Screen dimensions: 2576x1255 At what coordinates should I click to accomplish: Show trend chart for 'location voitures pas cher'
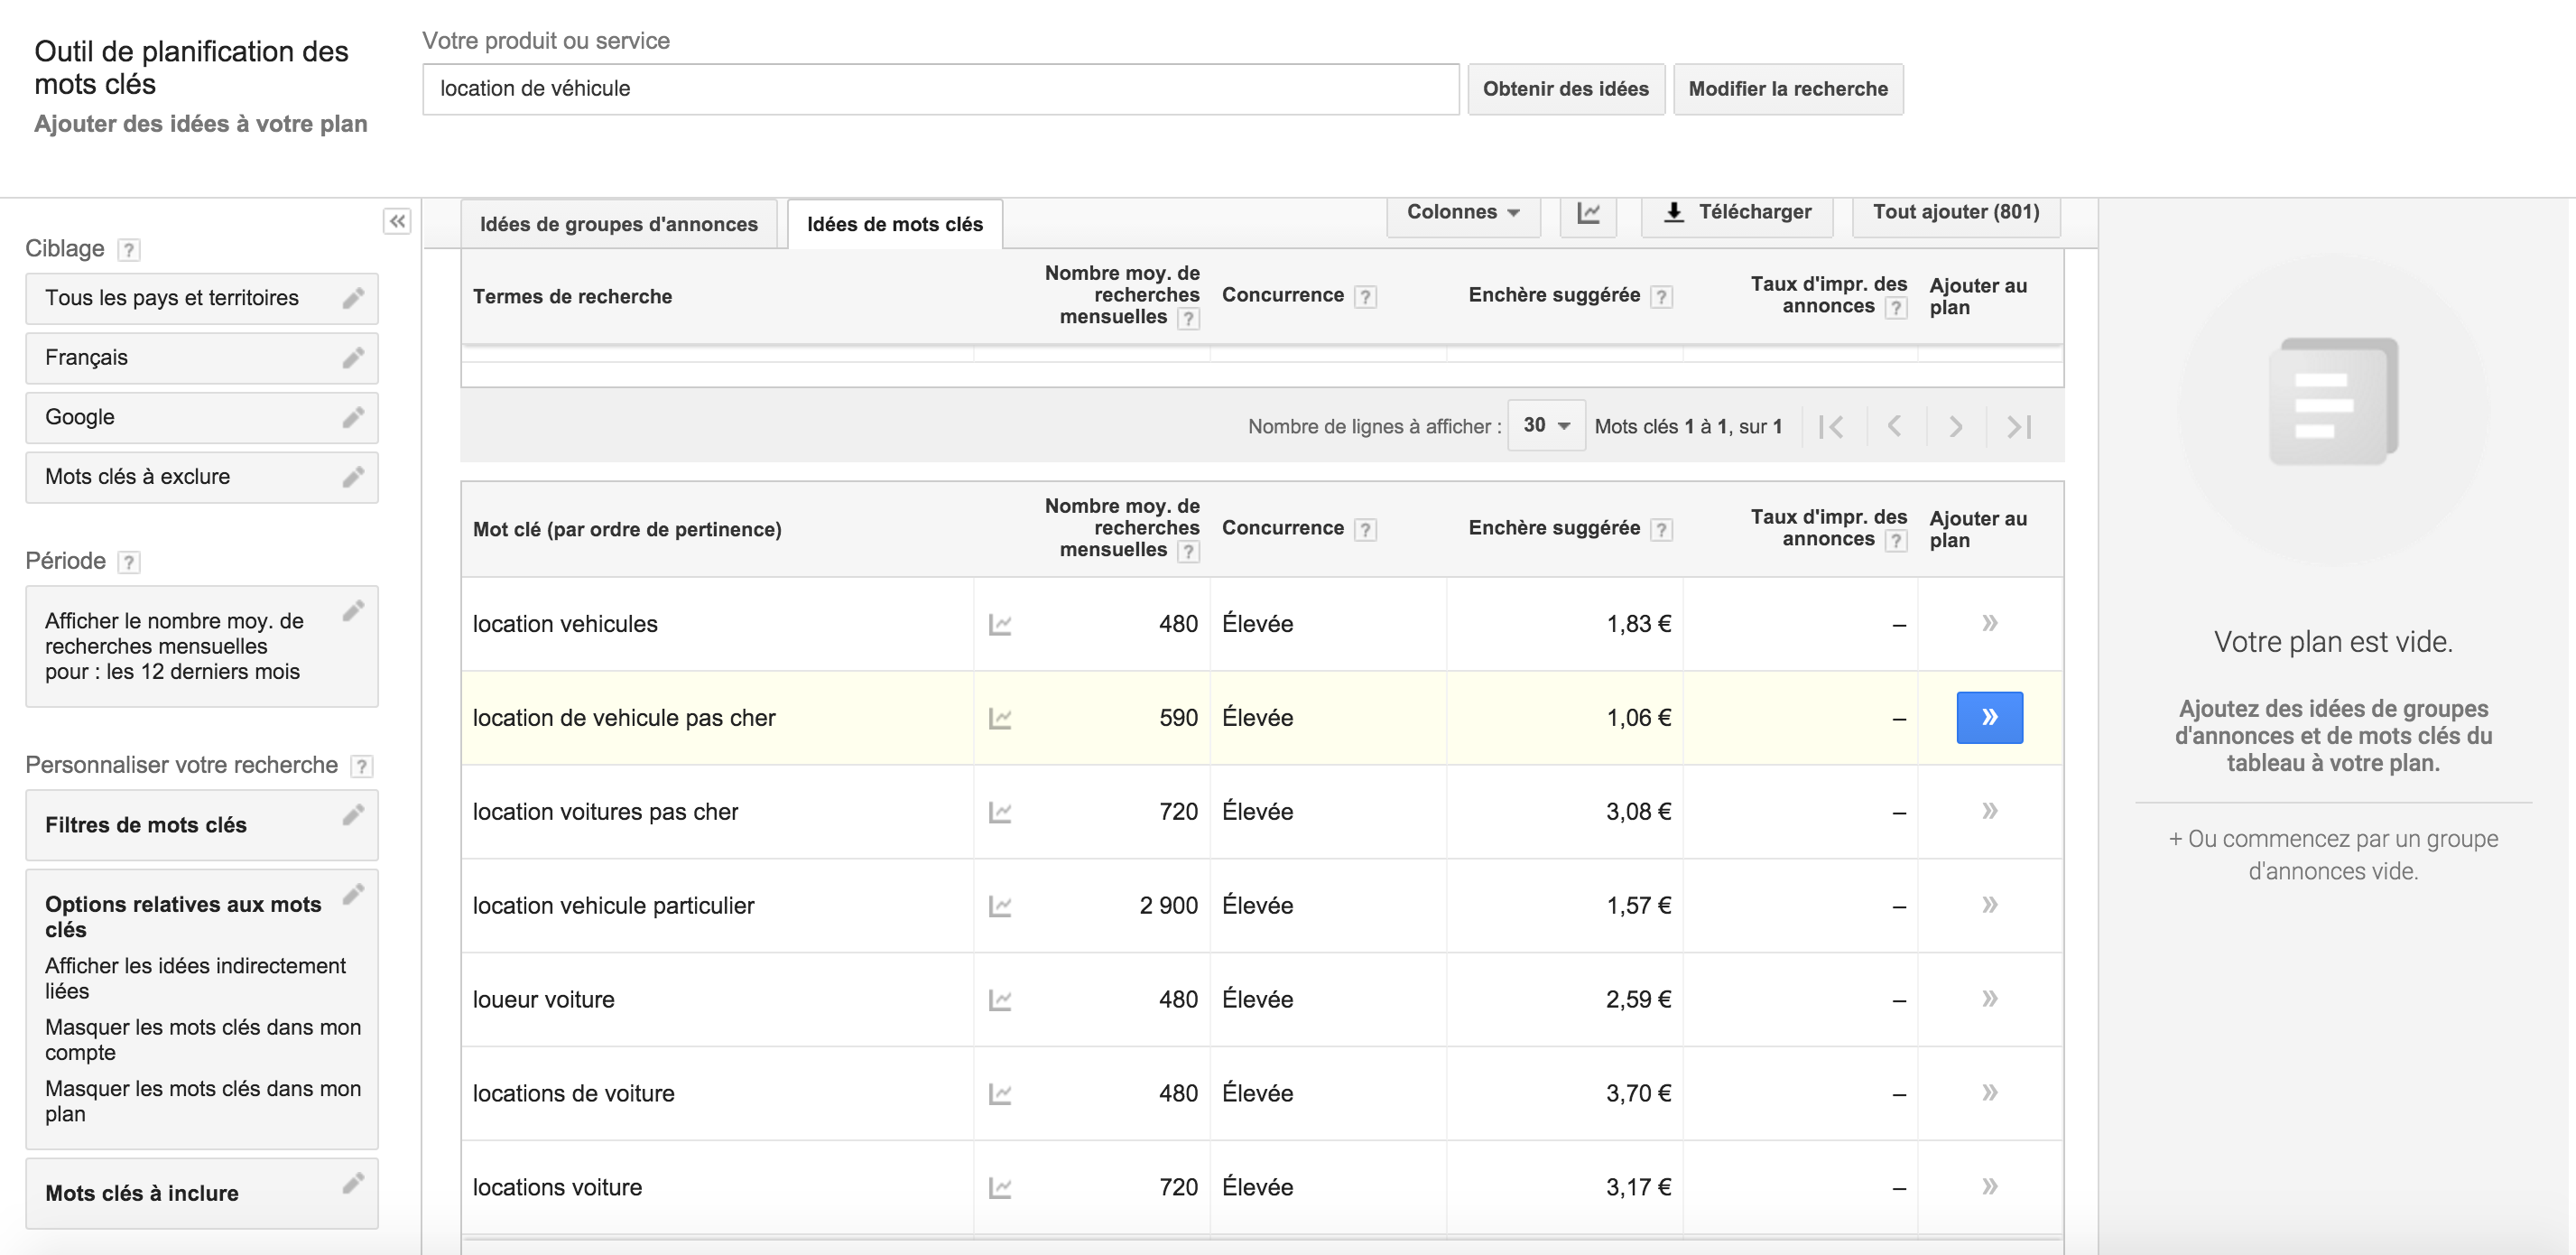[x=1000, y=813]
